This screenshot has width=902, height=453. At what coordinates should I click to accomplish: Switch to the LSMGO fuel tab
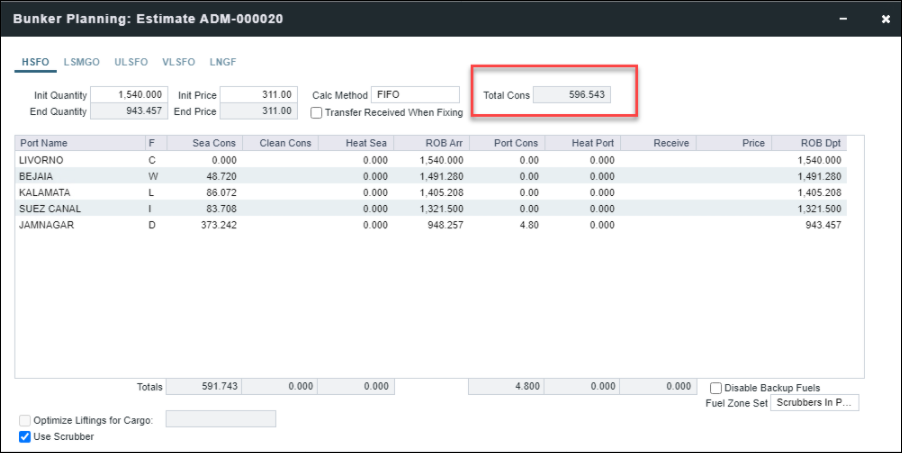(82, 62)
